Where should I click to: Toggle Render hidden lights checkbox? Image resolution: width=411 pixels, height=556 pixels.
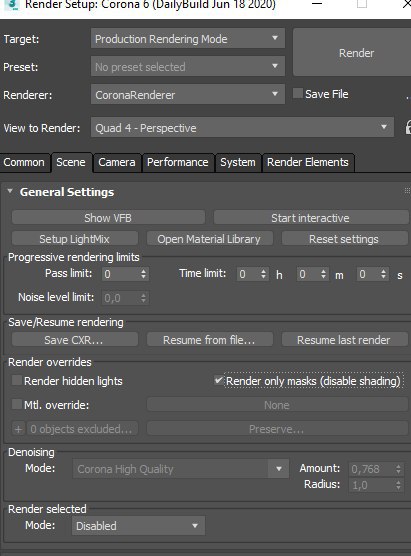pos(17,381)
